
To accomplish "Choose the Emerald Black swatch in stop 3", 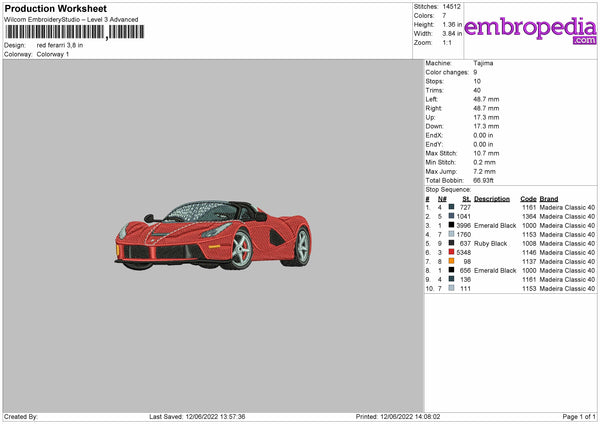I will [451, 225].
